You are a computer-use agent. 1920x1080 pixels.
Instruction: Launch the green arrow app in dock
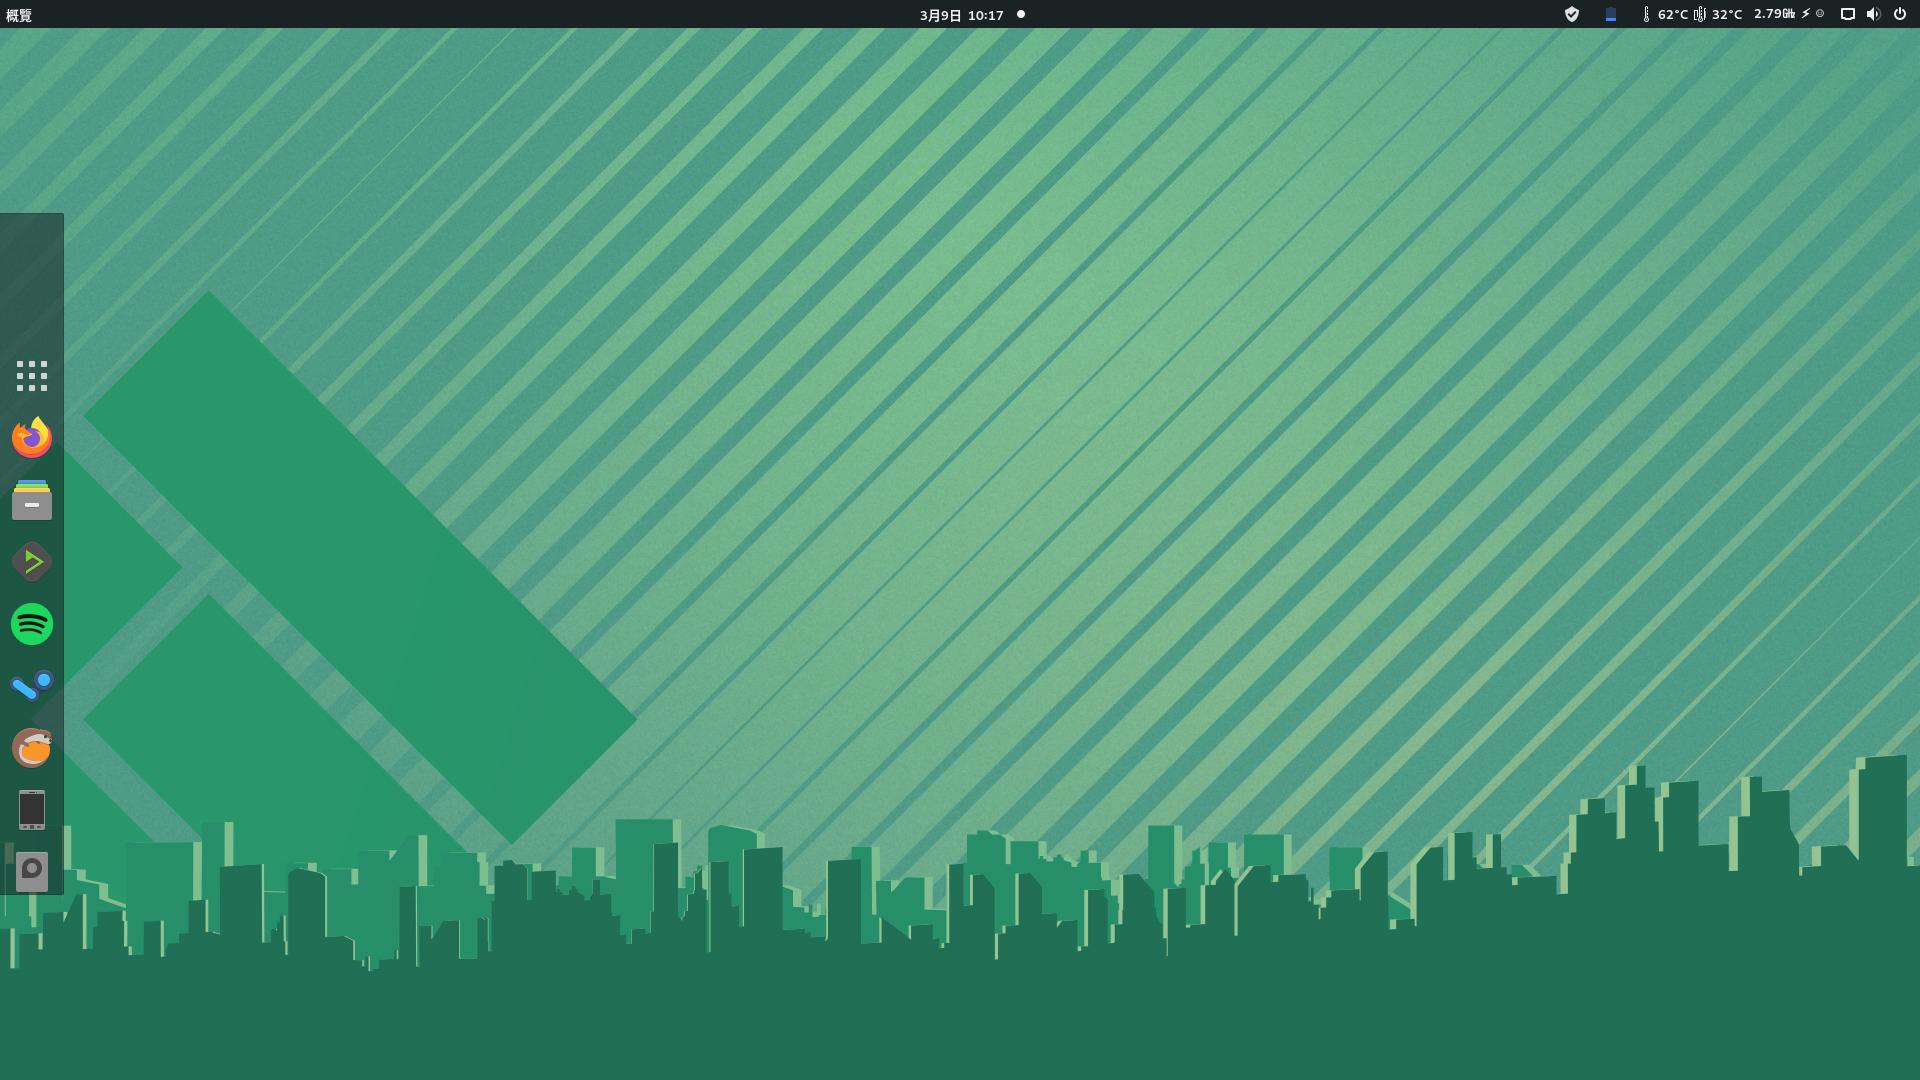(32, 562)
